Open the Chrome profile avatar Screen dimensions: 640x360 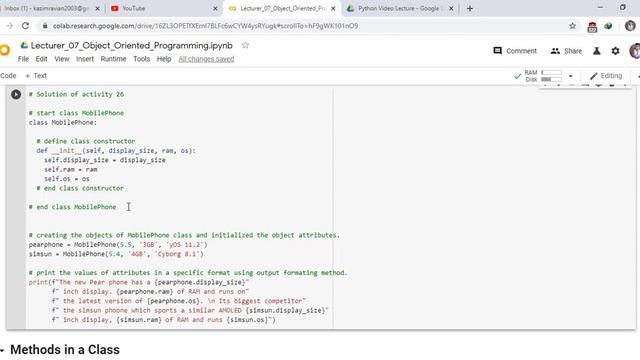pos(630,26)
